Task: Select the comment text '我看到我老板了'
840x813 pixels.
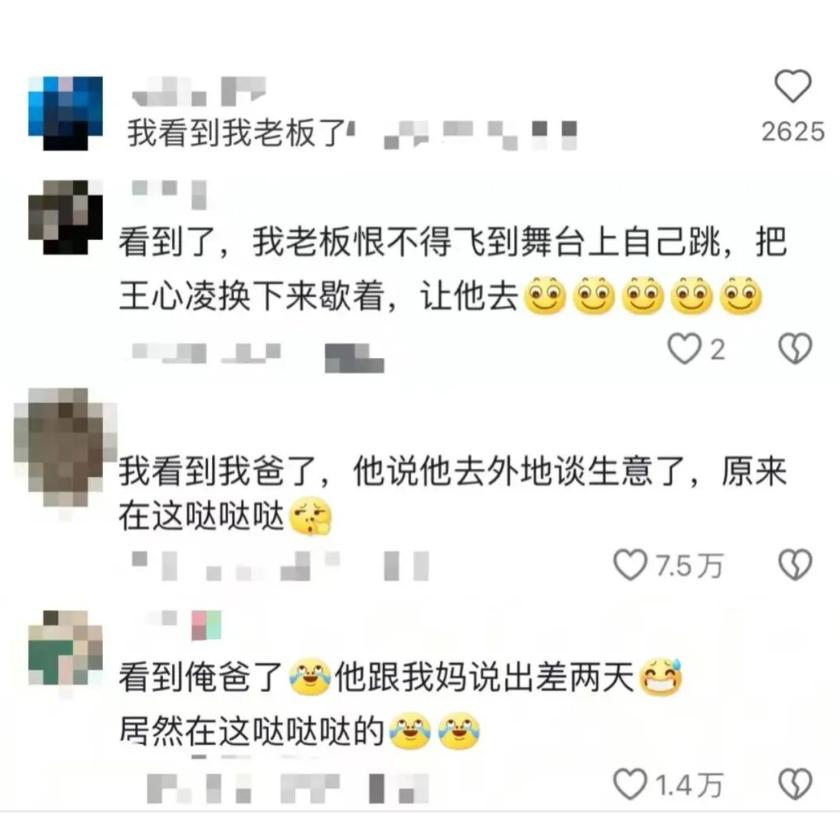Action: tap(238, 133)
